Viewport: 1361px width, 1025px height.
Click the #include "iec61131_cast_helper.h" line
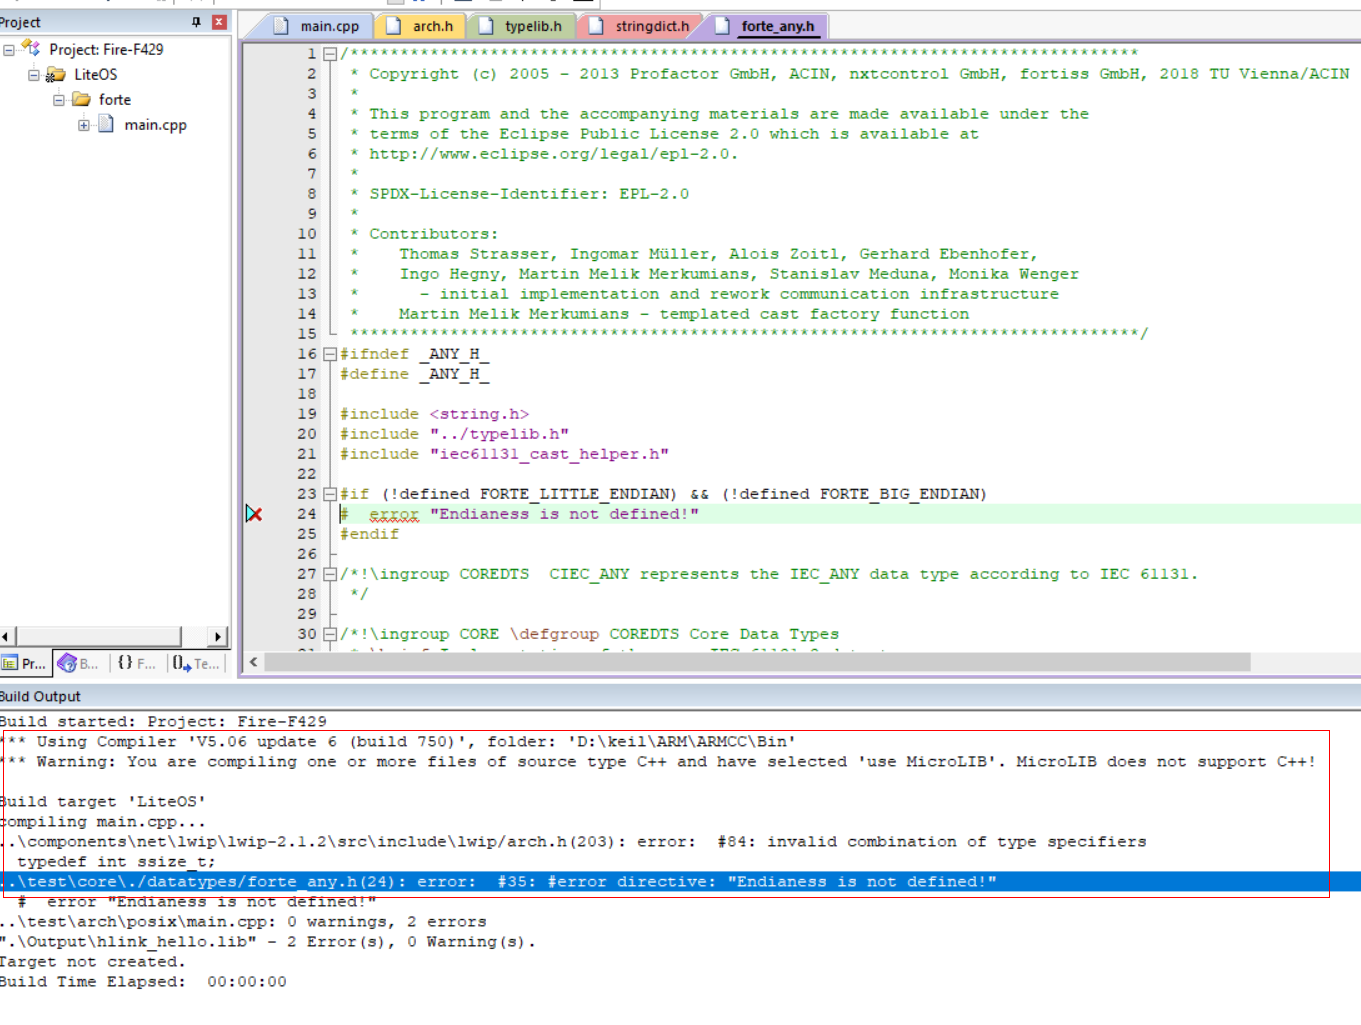click(504, 454)
